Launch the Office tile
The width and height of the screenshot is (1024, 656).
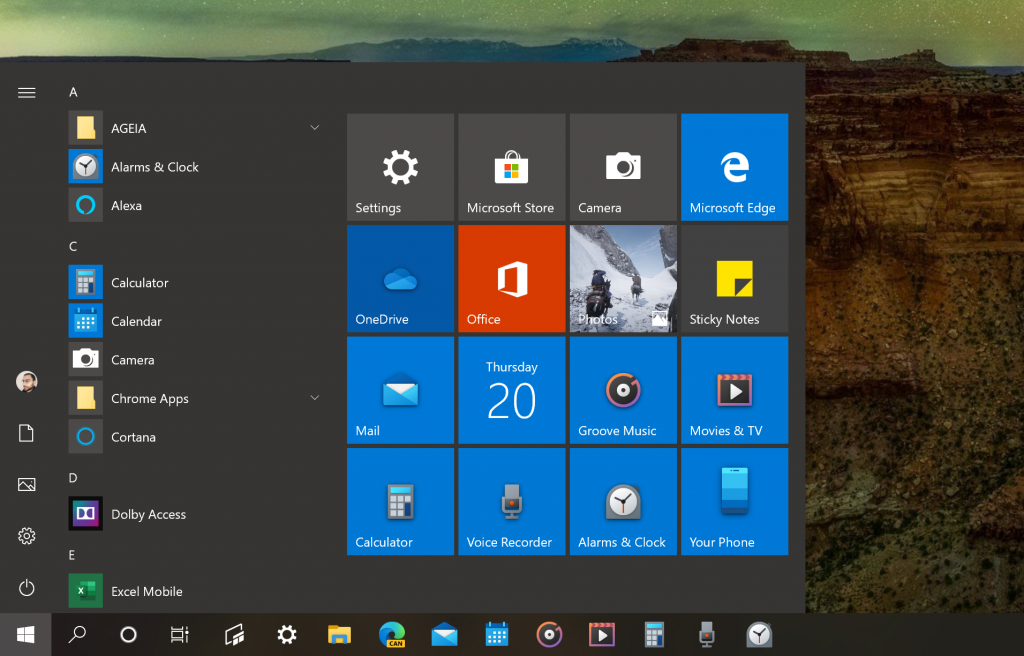(x=511, y=278)
